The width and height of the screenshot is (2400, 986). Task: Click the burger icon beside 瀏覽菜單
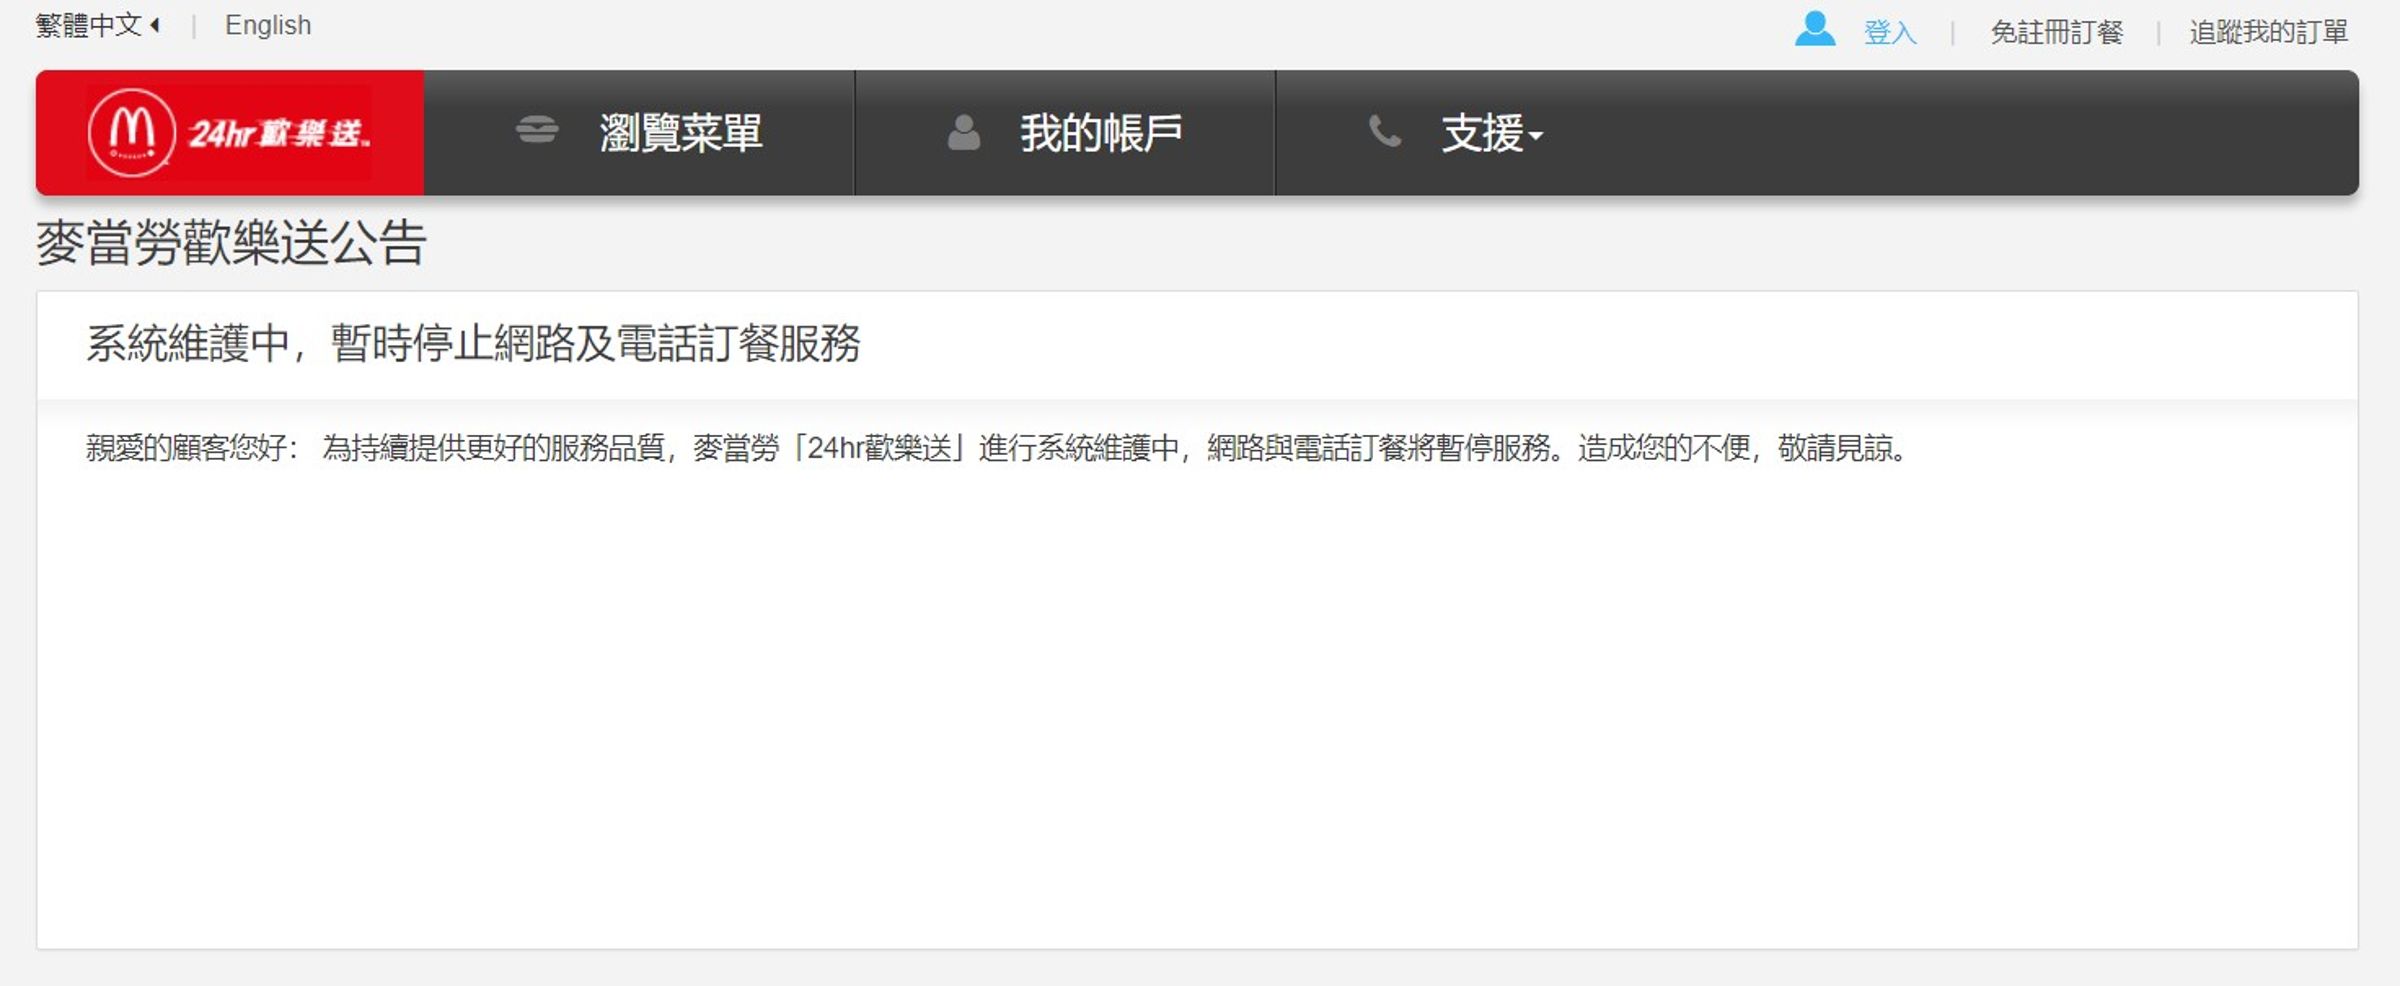tap(537, 130)
